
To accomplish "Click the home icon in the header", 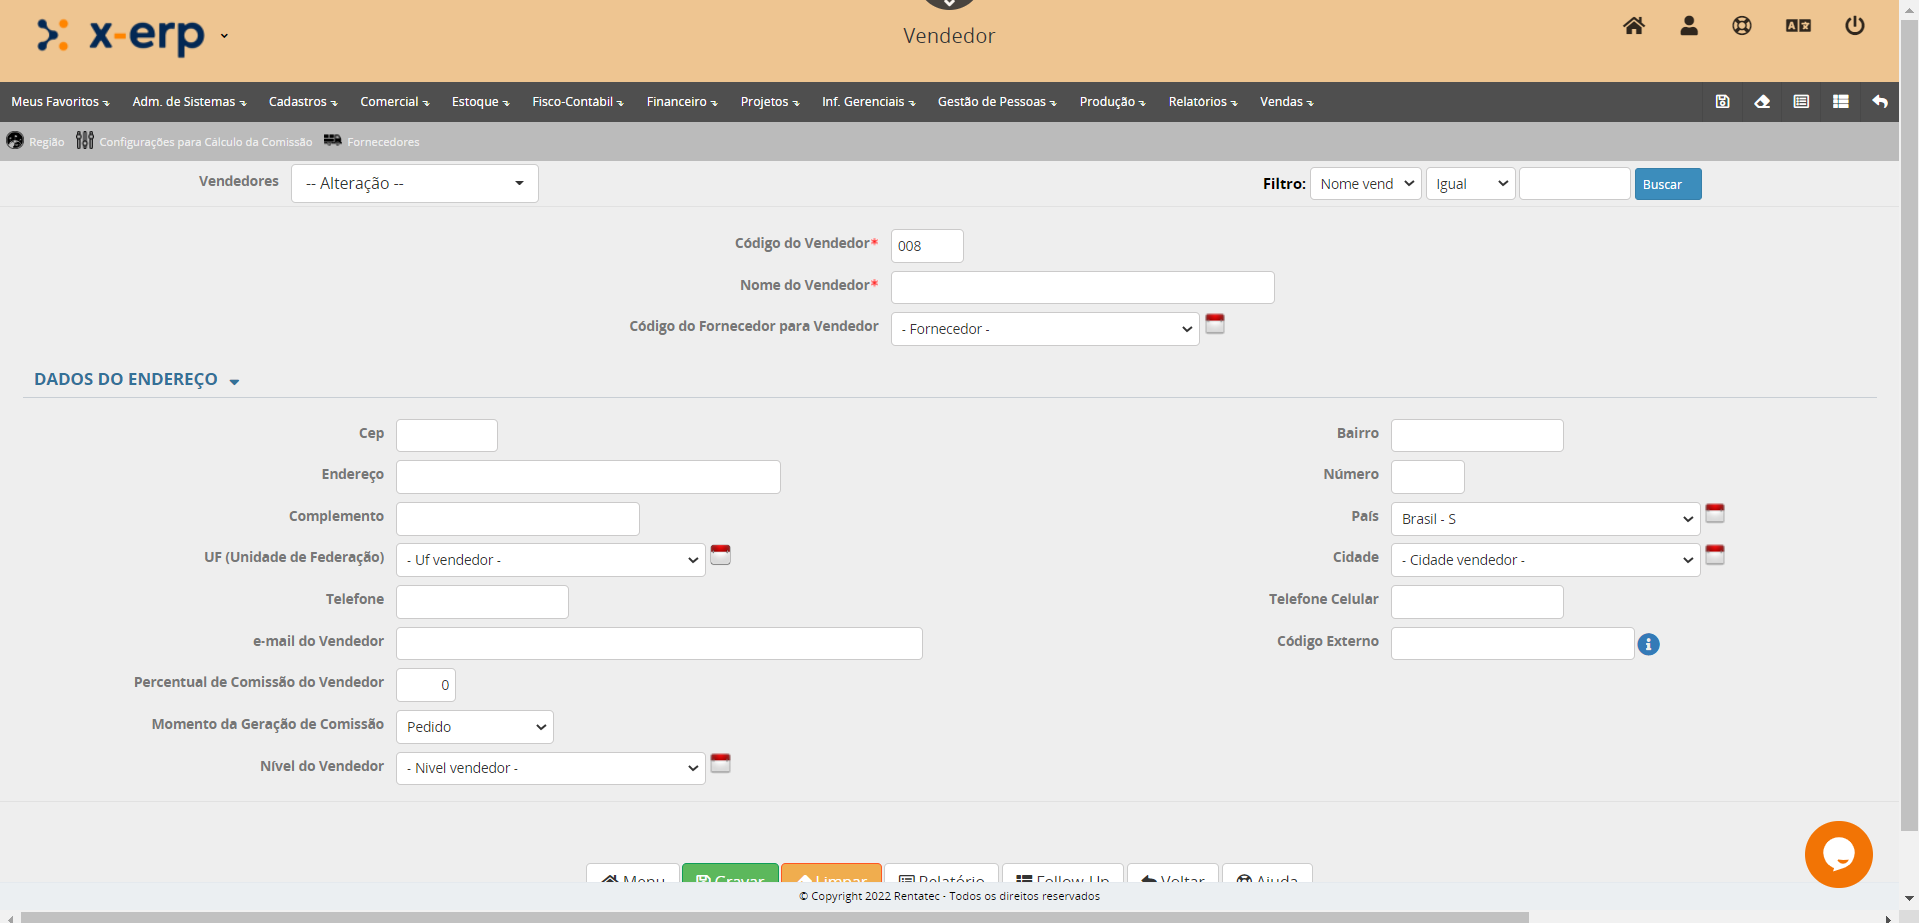I will pos(1633,26).
